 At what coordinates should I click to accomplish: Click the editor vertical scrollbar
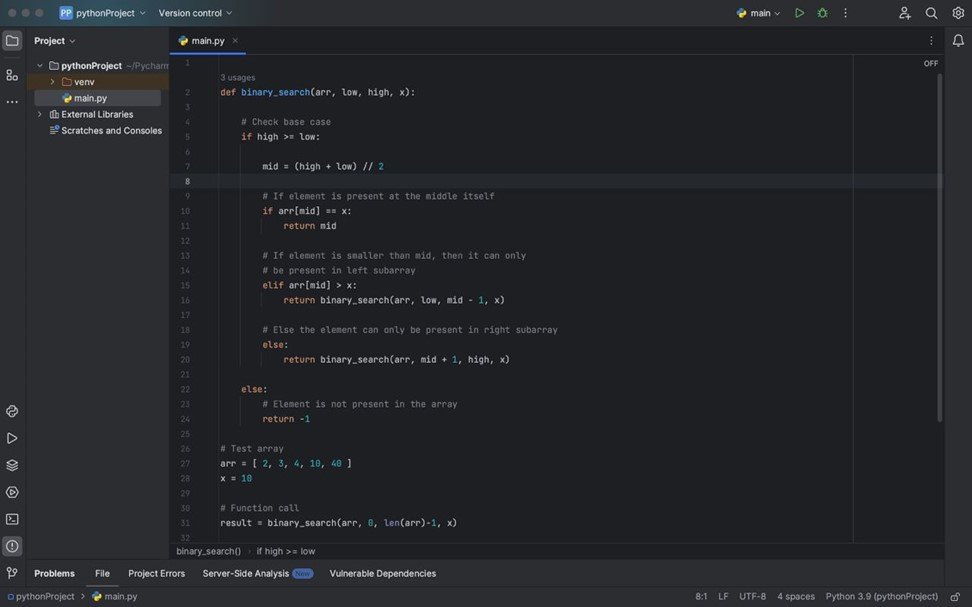(940, 247)
